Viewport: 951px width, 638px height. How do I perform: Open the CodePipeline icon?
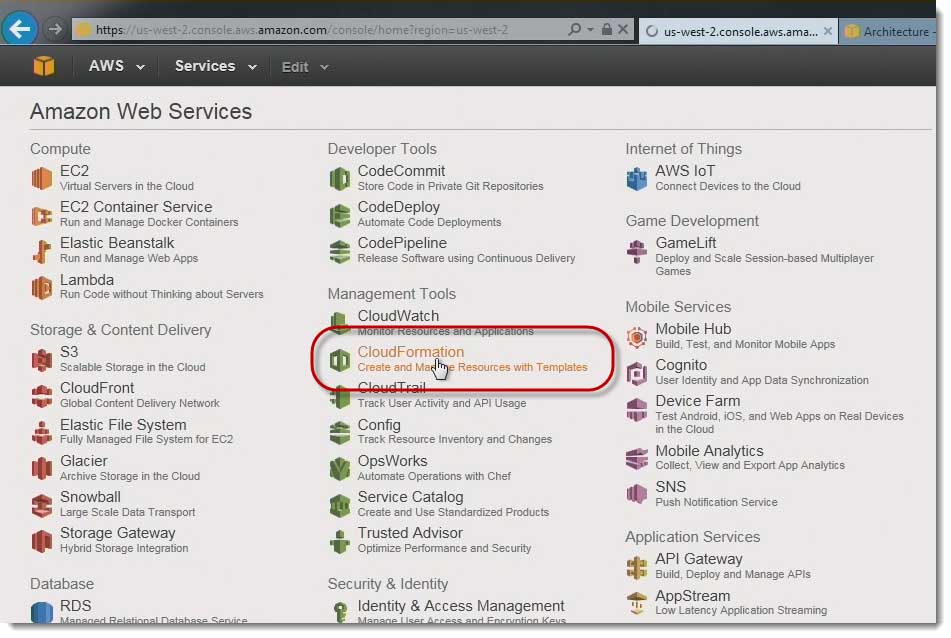coord(340,251)
